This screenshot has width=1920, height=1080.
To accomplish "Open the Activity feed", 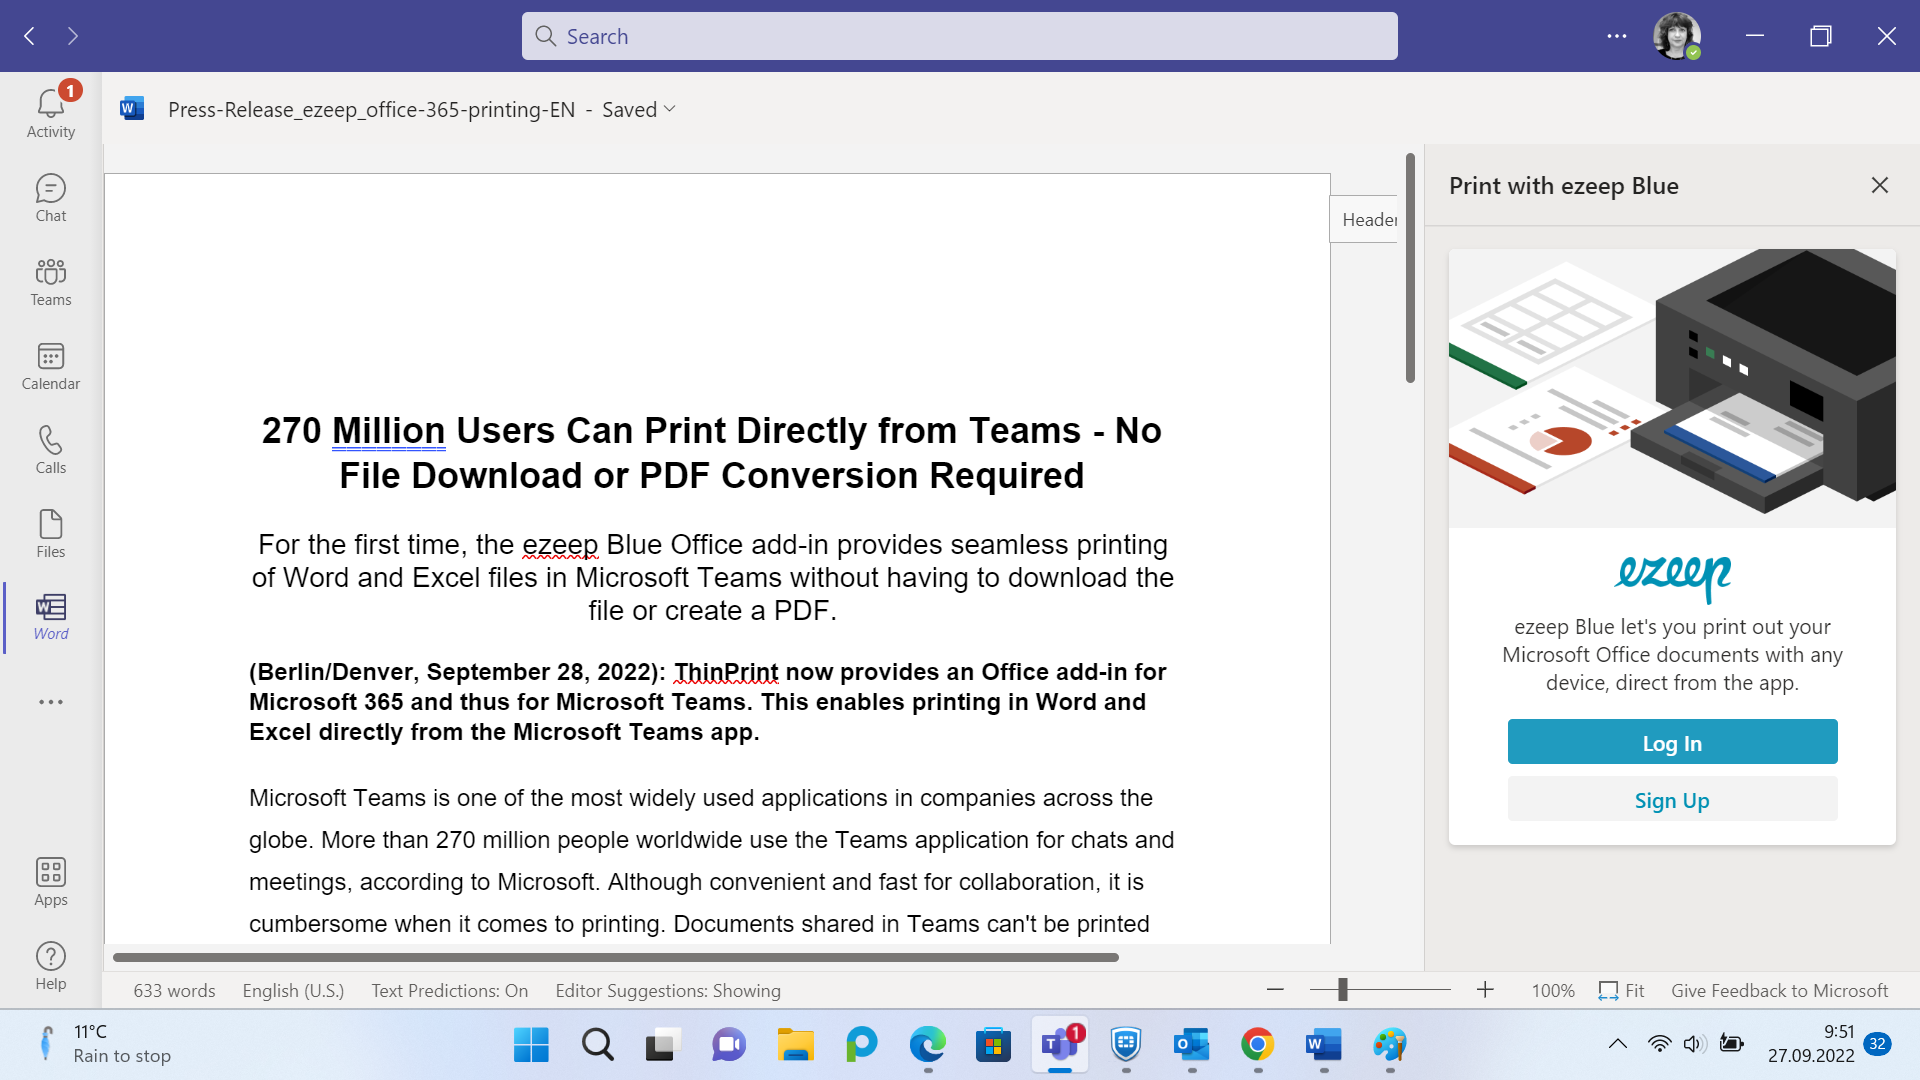I will coord(50,112).
